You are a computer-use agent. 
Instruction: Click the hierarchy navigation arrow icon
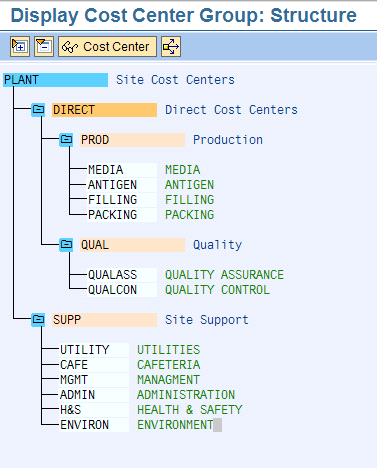pyautogui.click(x=171, y=47)
